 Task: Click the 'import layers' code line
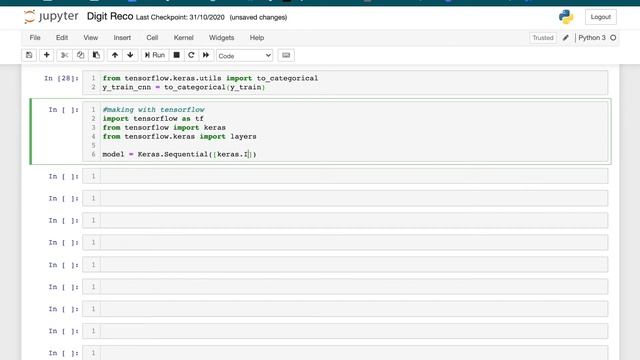(179, 136)
